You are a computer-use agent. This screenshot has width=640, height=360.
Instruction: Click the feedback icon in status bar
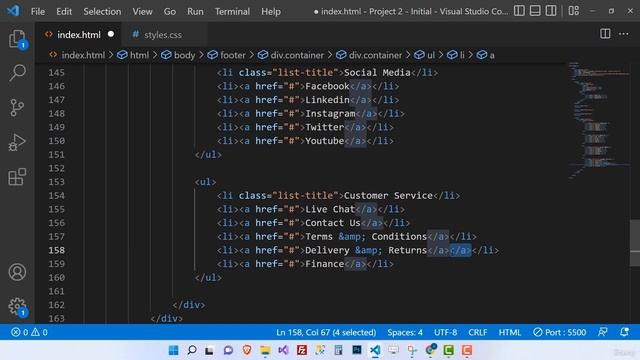[x=602, y=332]
